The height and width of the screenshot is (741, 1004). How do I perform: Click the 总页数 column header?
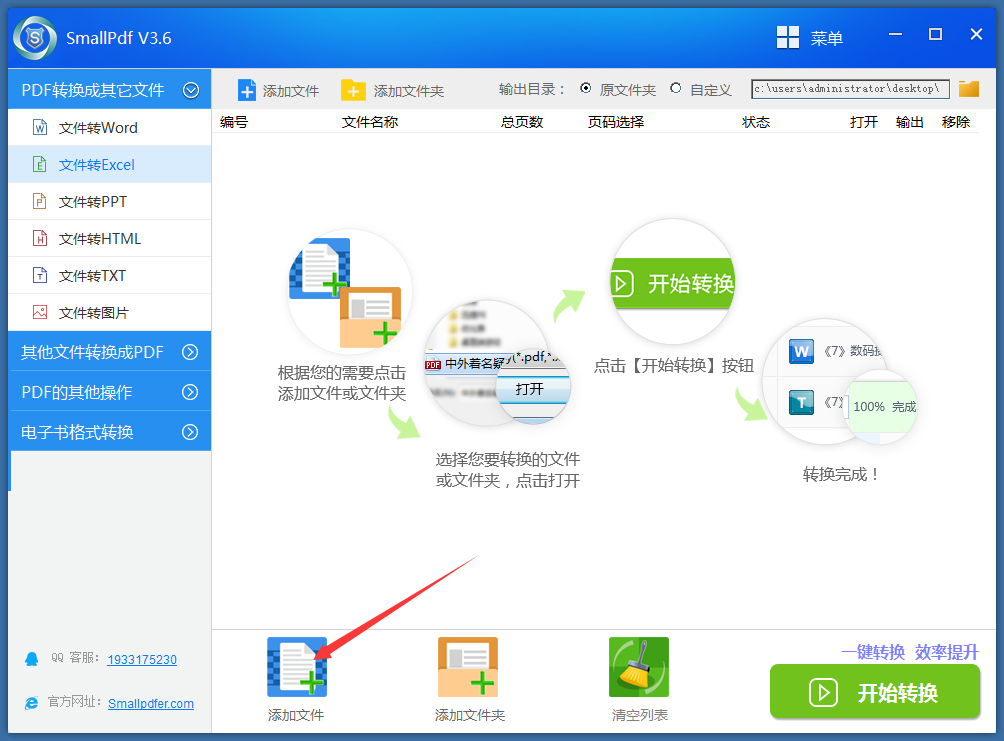click(522, 122)
